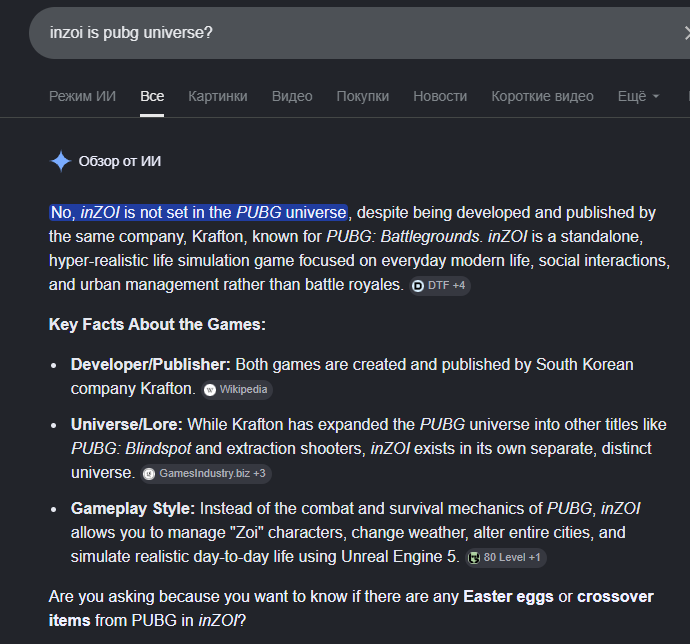Screen dimensions: 690x644
Task: Open the Покупки tab
Action: coord(363,96)
